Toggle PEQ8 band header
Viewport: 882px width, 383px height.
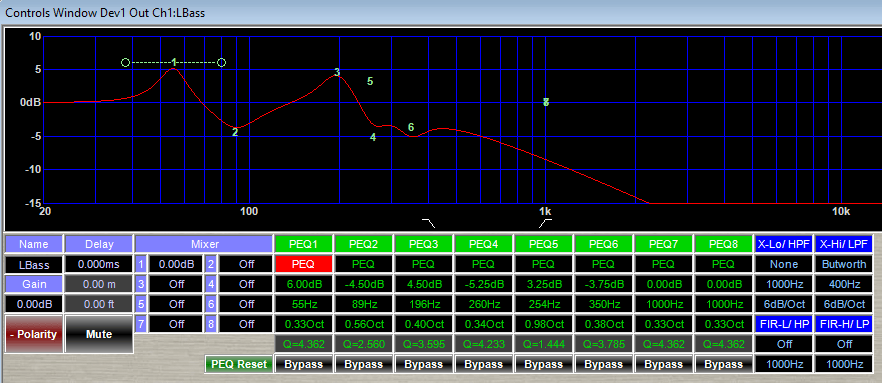pyautogui.click(x=724, y=244)
